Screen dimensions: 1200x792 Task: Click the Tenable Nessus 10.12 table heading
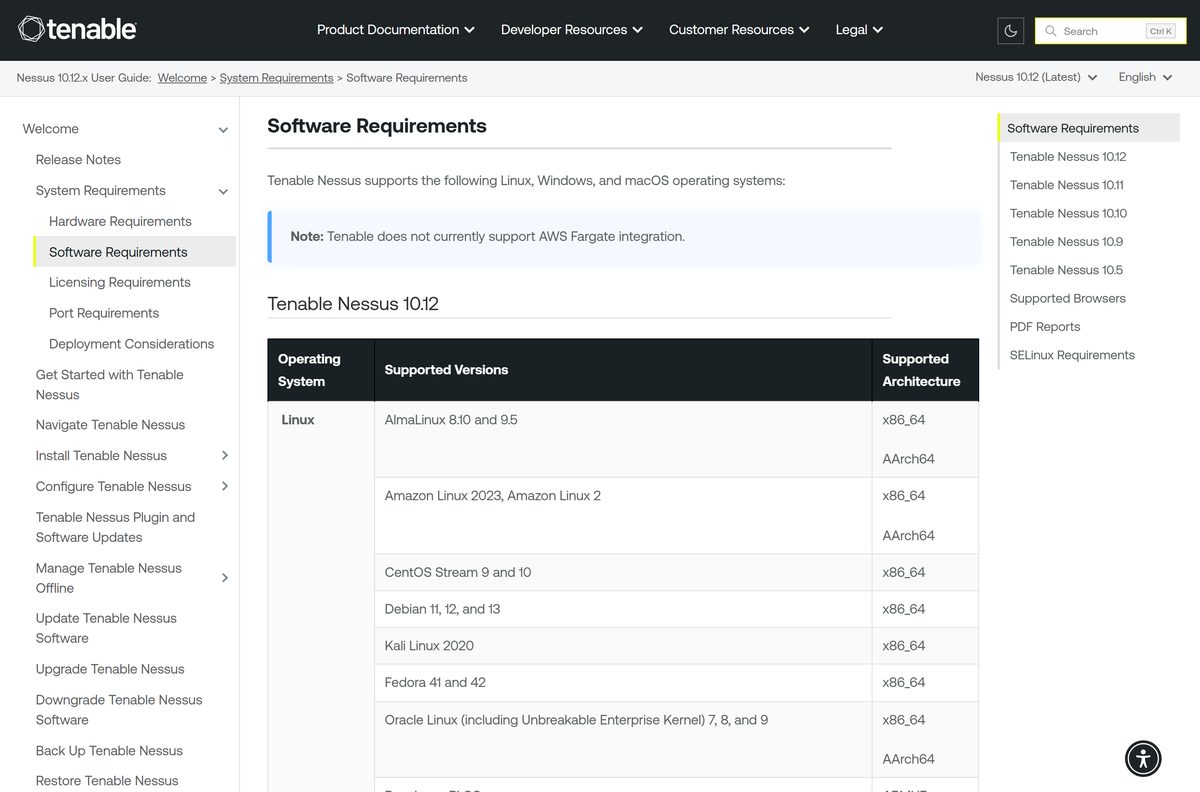(x=353, y=304)
